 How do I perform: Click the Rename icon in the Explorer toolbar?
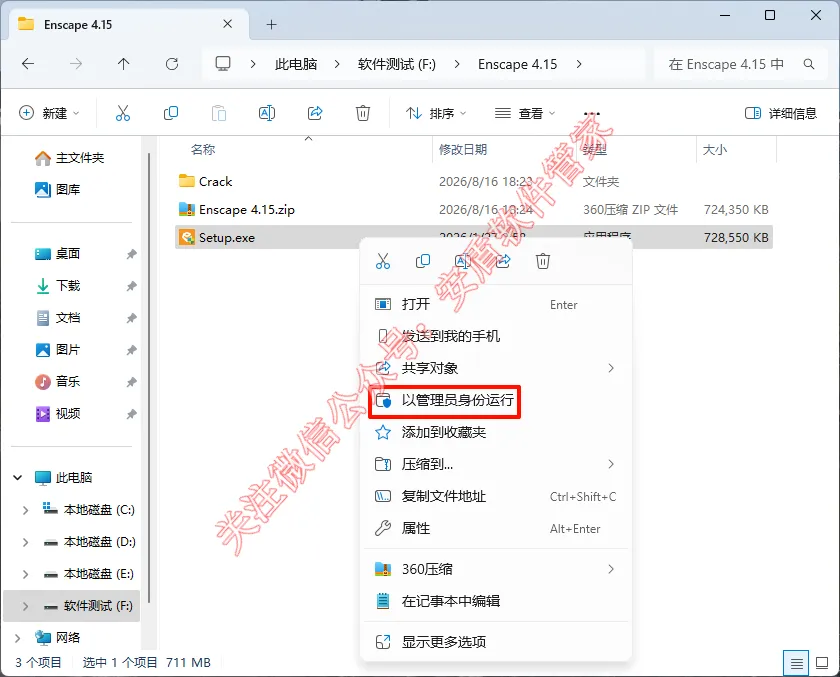(x=267, y=113)
